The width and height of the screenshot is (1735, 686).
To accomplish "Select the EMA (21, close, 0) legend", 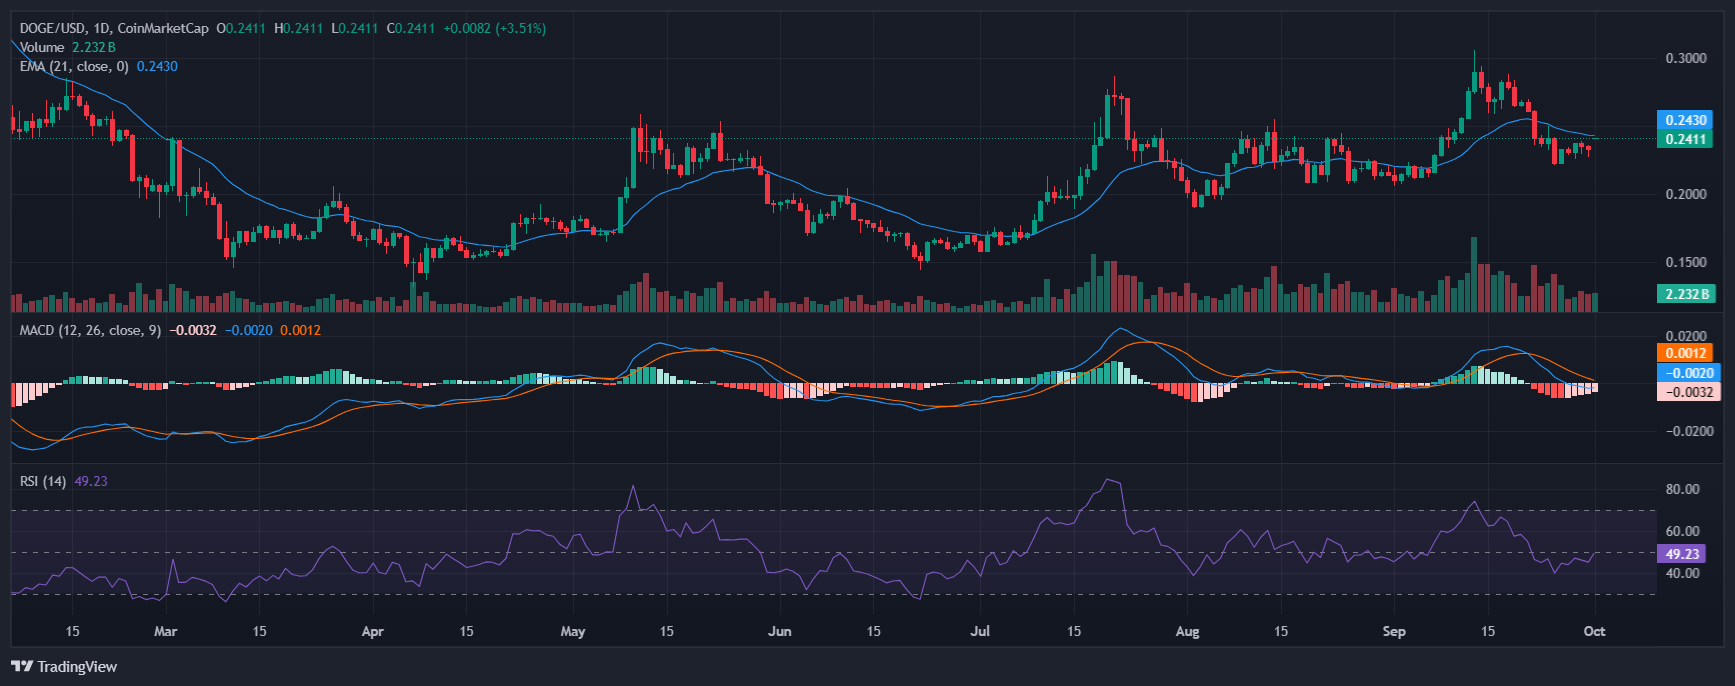I will click(x=74, y=66).
